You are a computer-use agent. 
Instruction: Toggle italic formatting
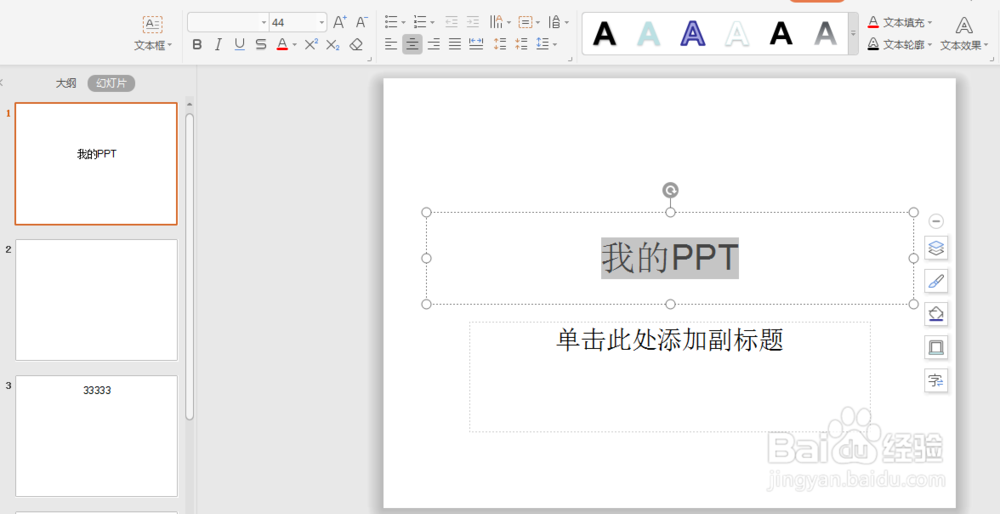point(218,45)
